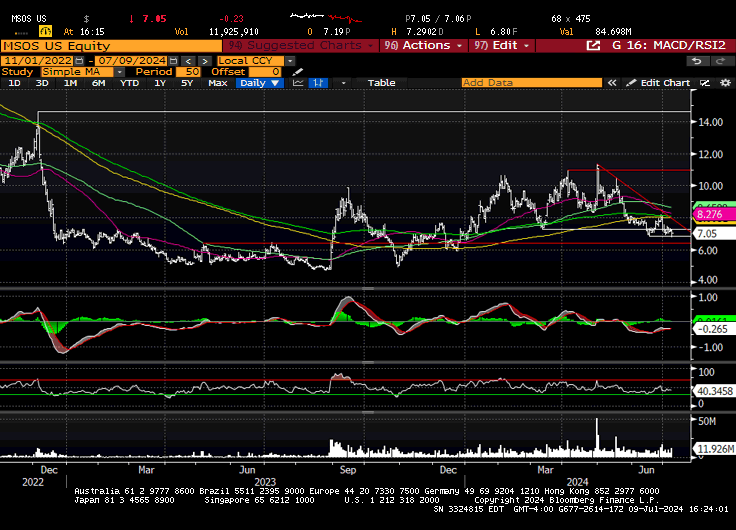Select the Max range tab
The height and width of the screenshot is (530, 736).
pos(217,83)
